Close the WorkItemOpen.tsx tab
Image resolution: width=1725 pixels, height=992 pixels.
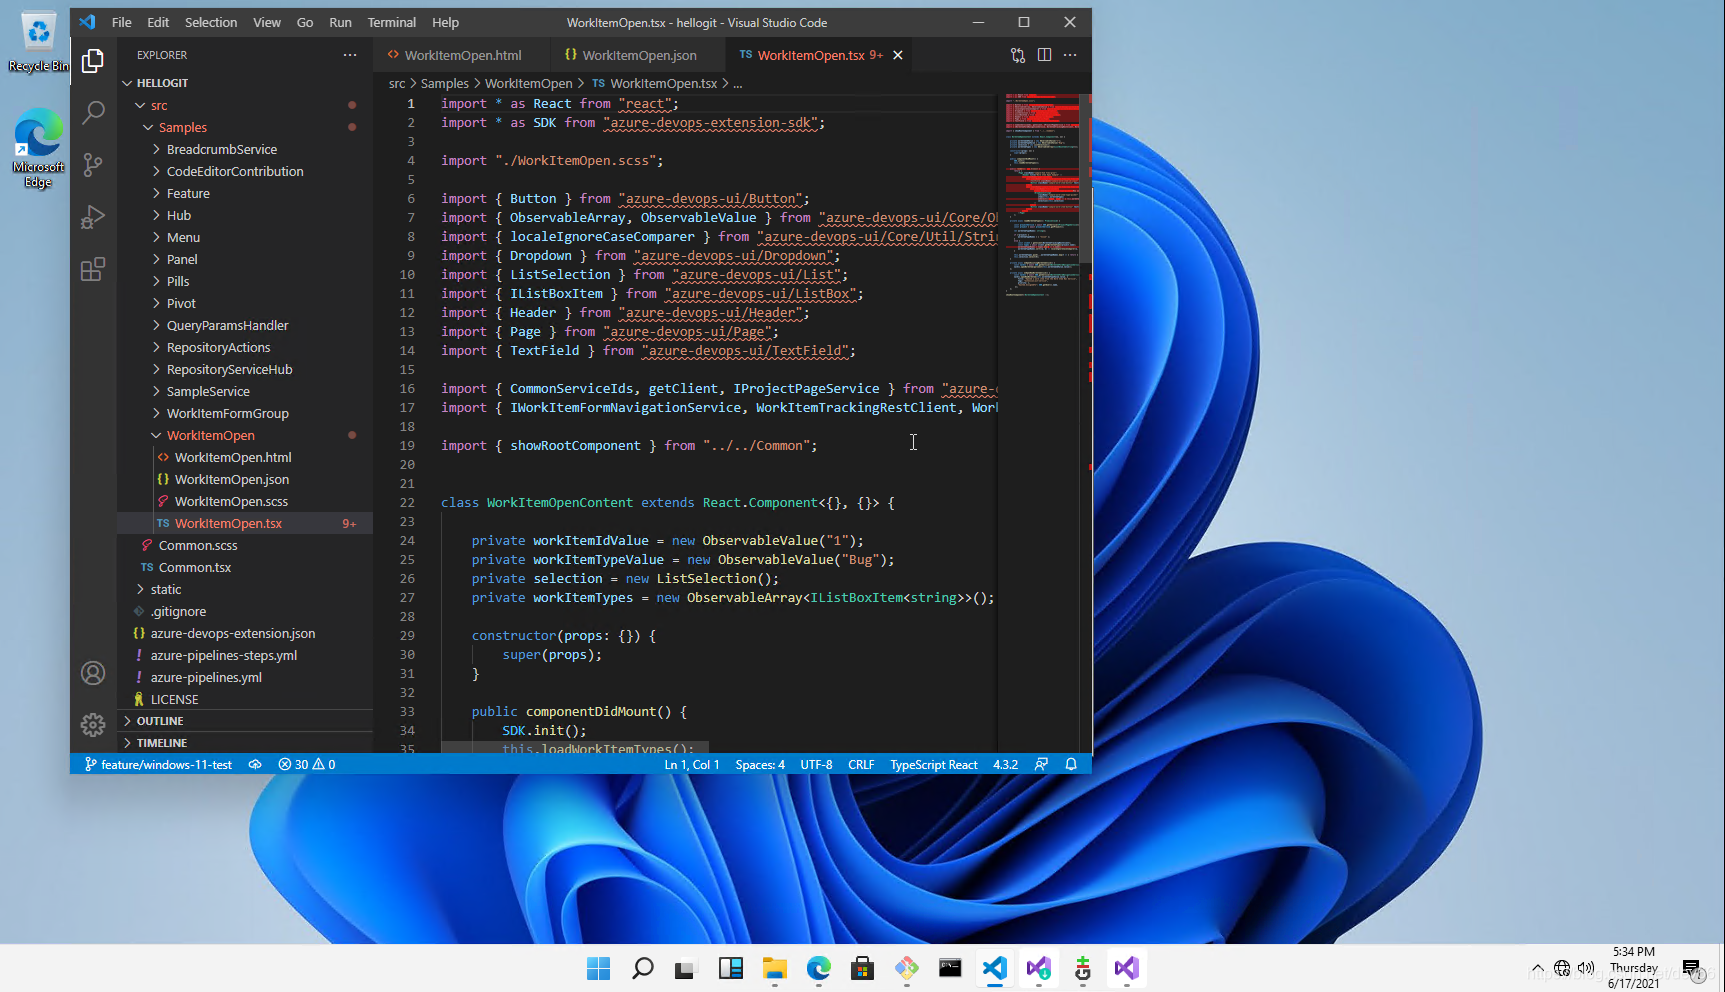pyautogui.click(x=898, y=55)
